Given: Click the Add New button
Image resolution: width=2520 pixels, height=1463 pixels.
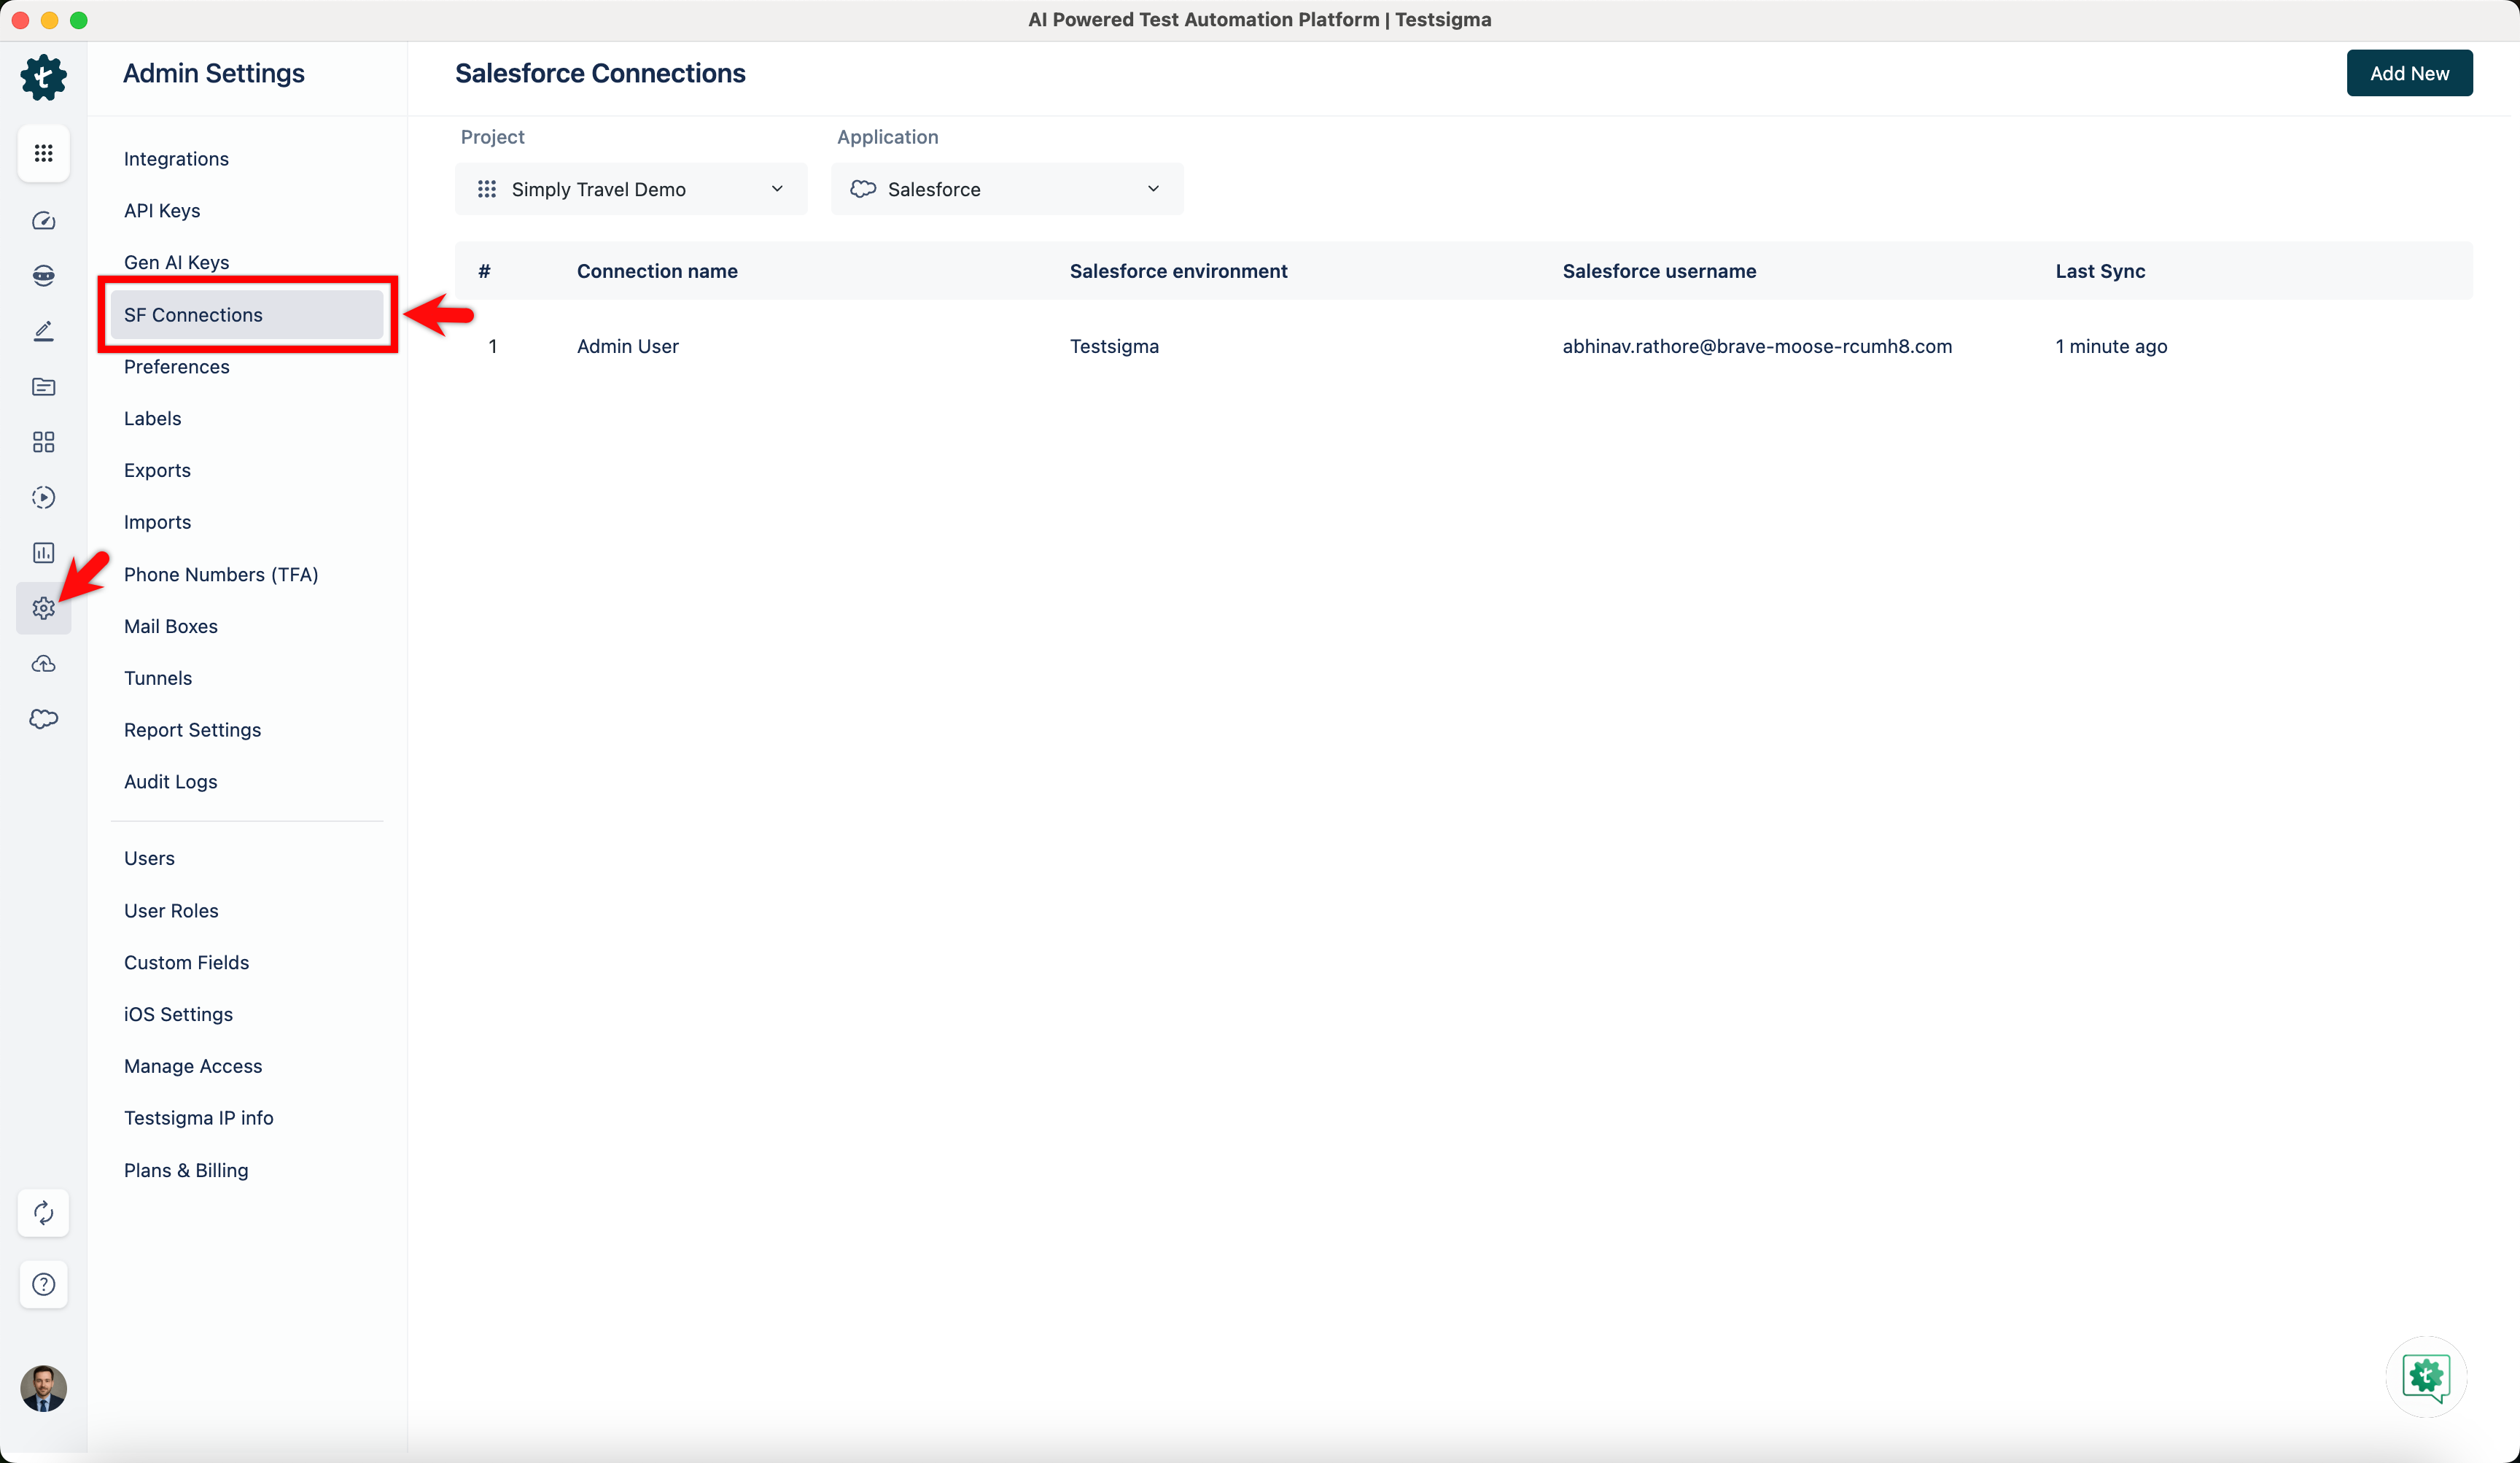Looking at the screenshot, I should pyautogui.click(x=2408, y=73).
